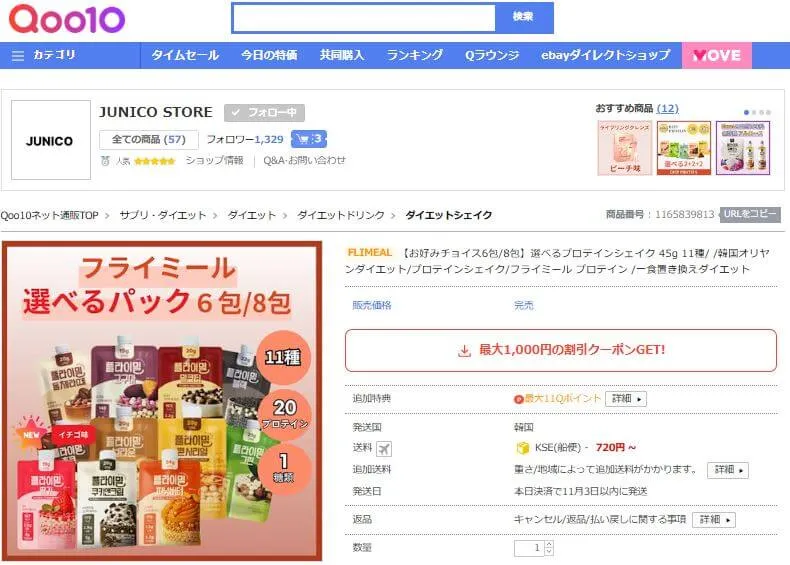This screenshot has height=565, width=790.
Task: Open the ランキング tab
Action: pos(414,55)
